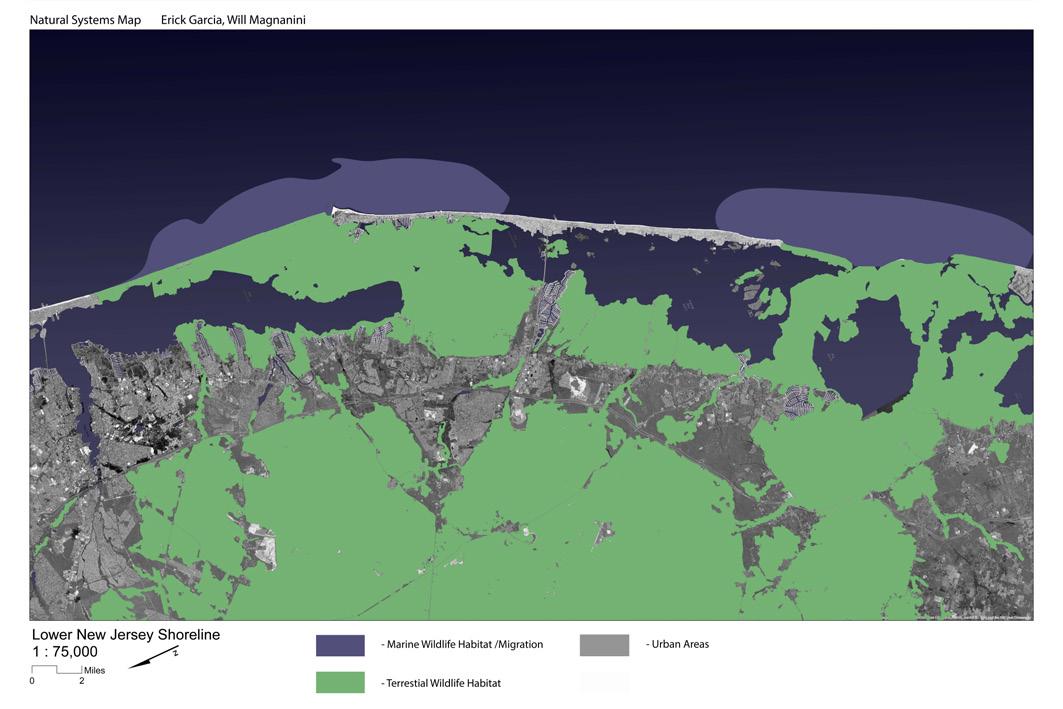Image resolution: width=1063 pixels, height=709 pixels.
Task: Click the Lower New Jersey Shoreline heading
Action: tap(126, 635)
